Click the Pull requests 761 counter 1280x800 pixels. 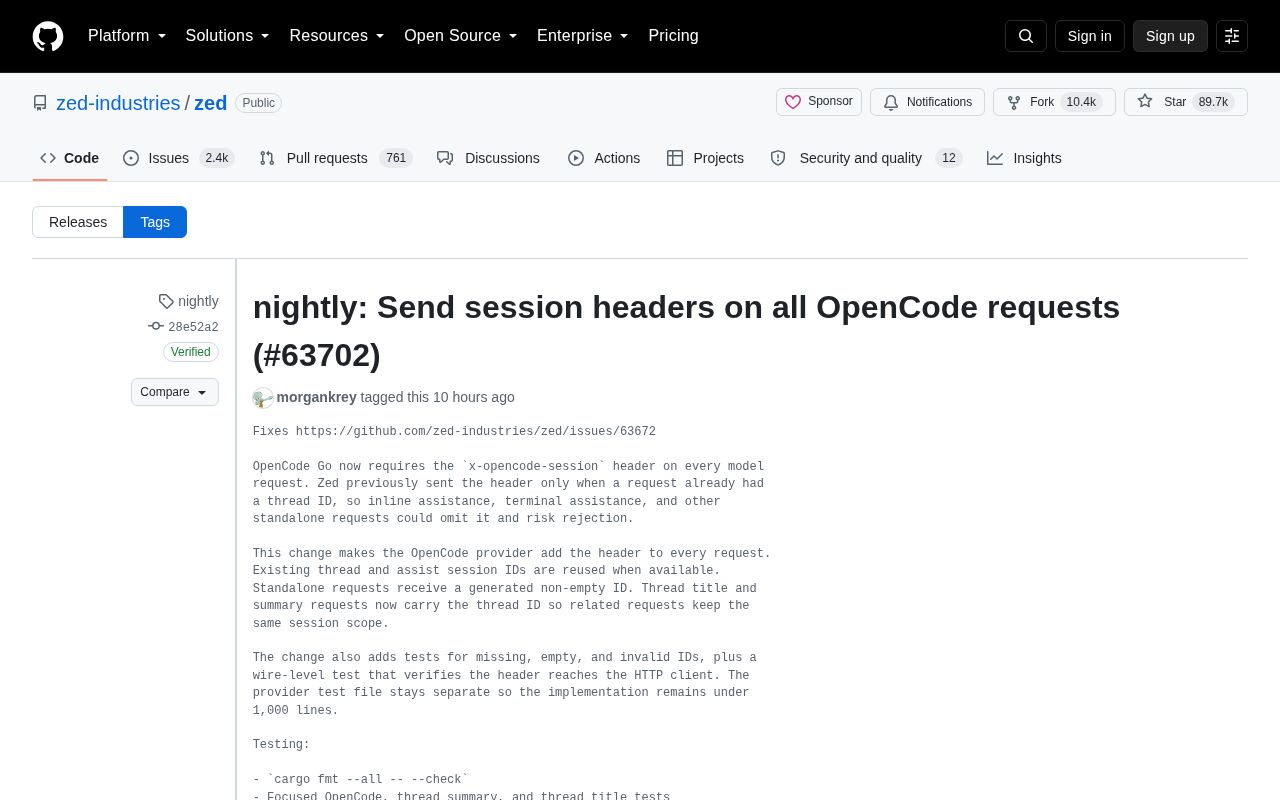click(396, 158)
